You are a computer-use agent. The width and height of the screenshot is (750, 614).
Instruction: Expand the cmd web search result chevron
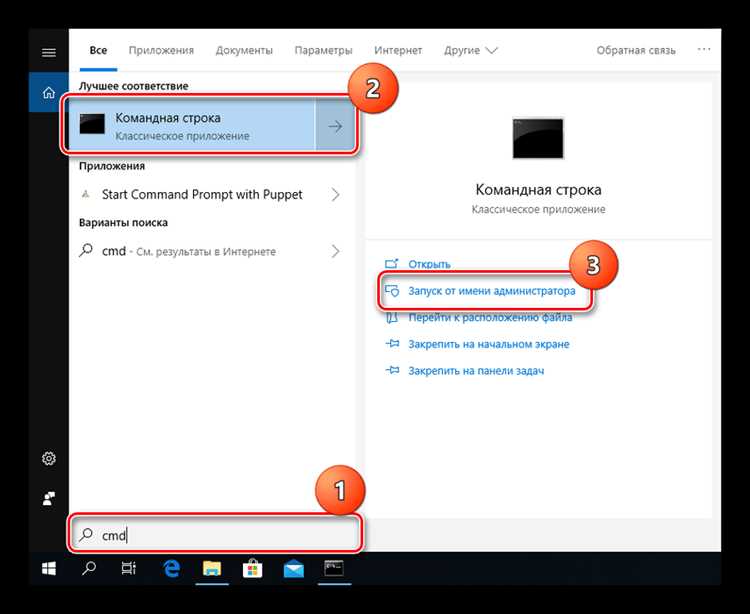[336, 252]
